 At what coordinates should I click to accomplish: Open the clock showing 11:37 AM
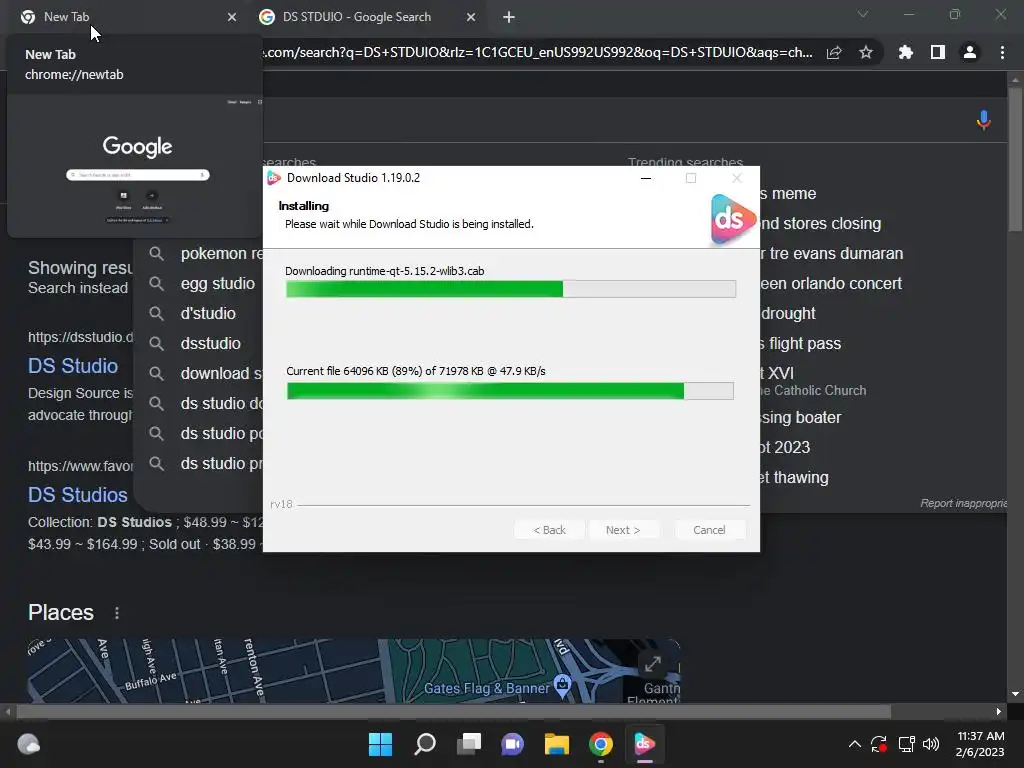pyautogui.click(x=980, y=744)
